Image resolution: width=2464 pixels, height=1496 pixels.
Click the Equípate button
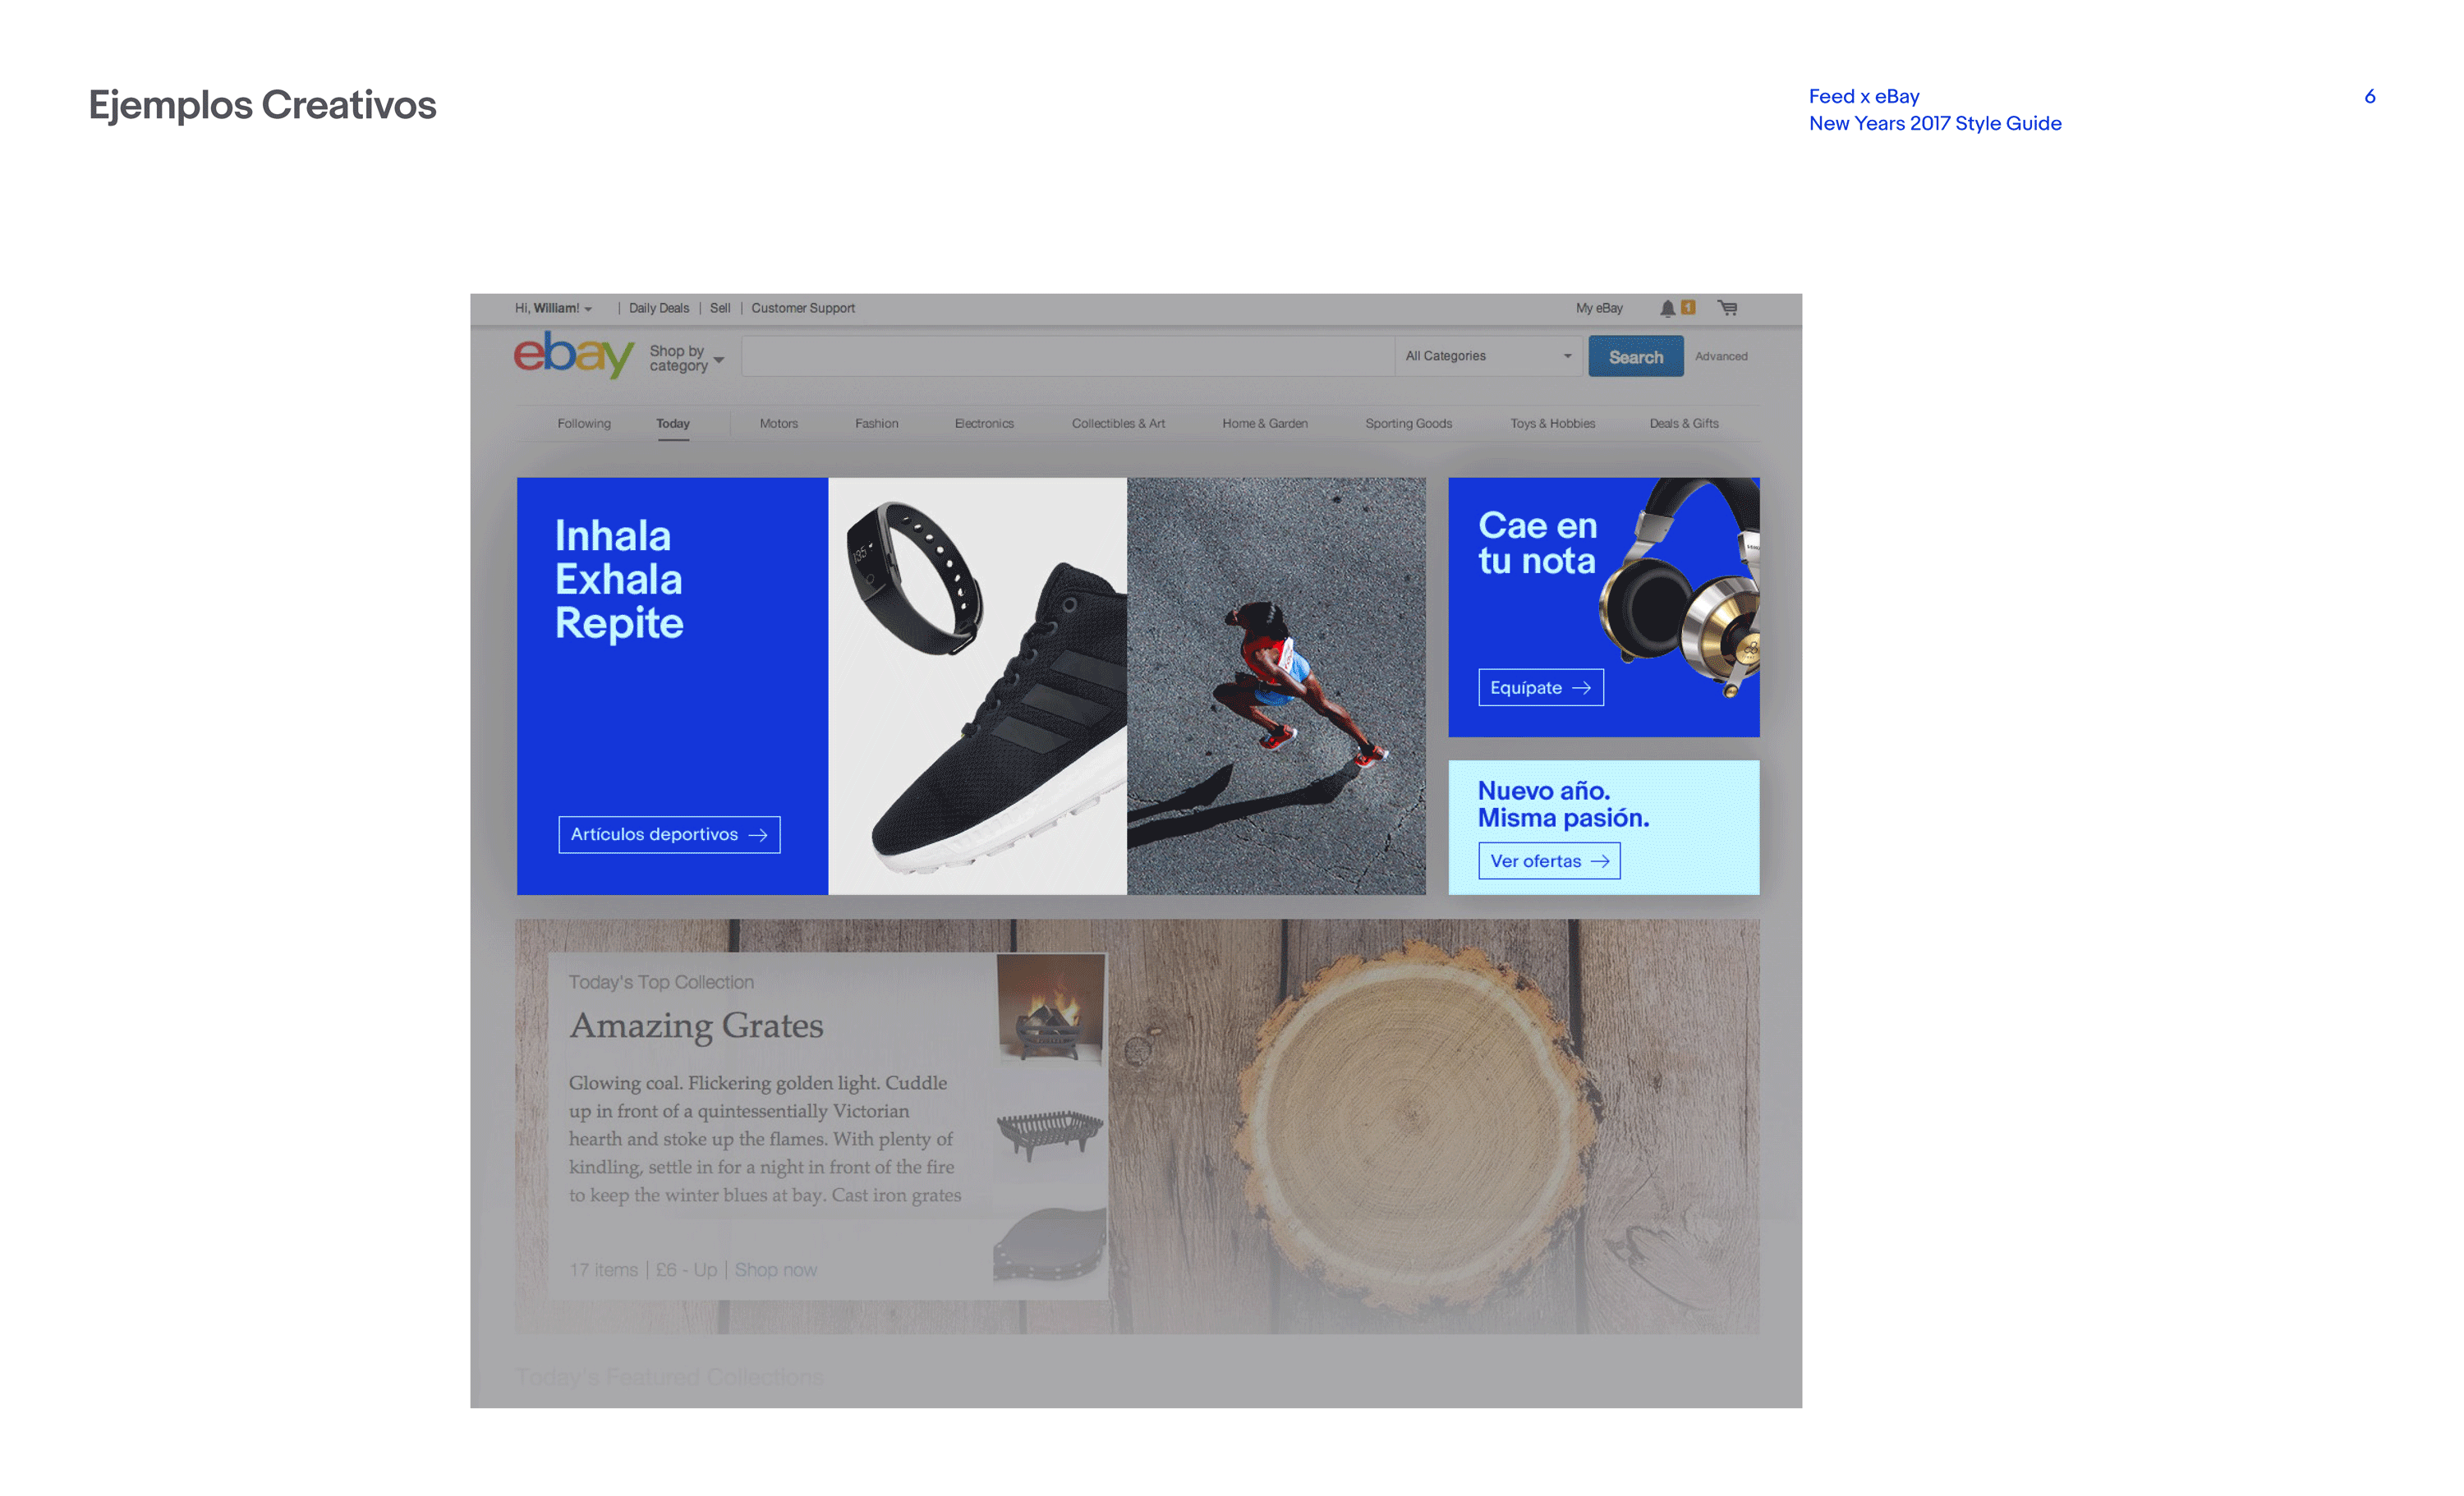(x=1541, y=687)
